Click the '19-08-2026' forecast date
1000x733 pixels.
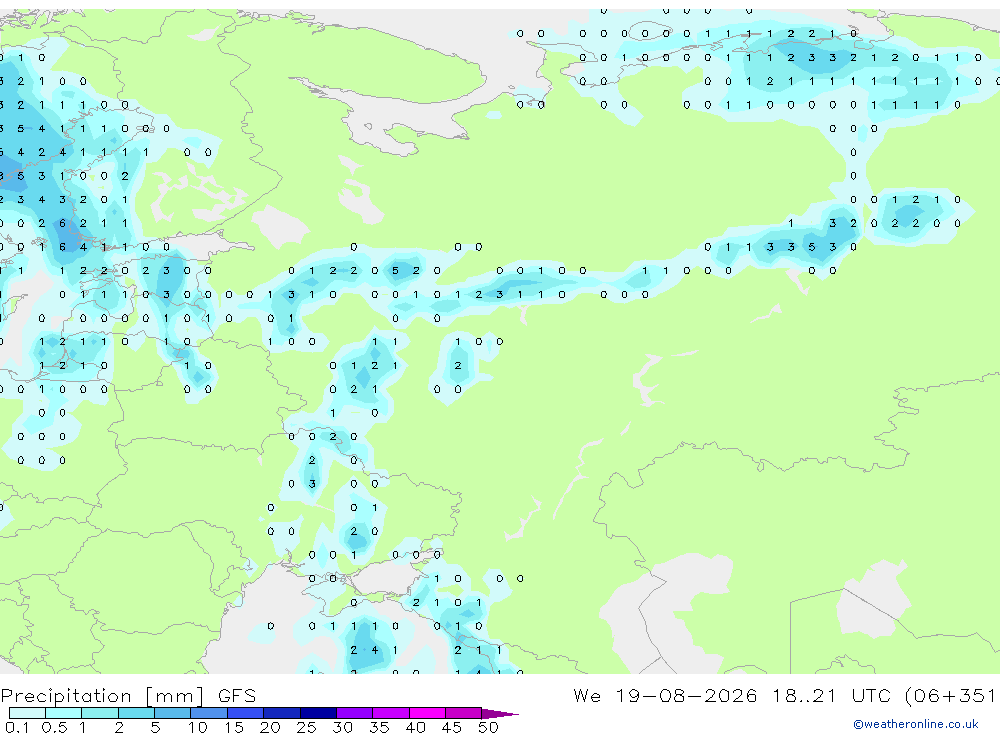[686, 695]
